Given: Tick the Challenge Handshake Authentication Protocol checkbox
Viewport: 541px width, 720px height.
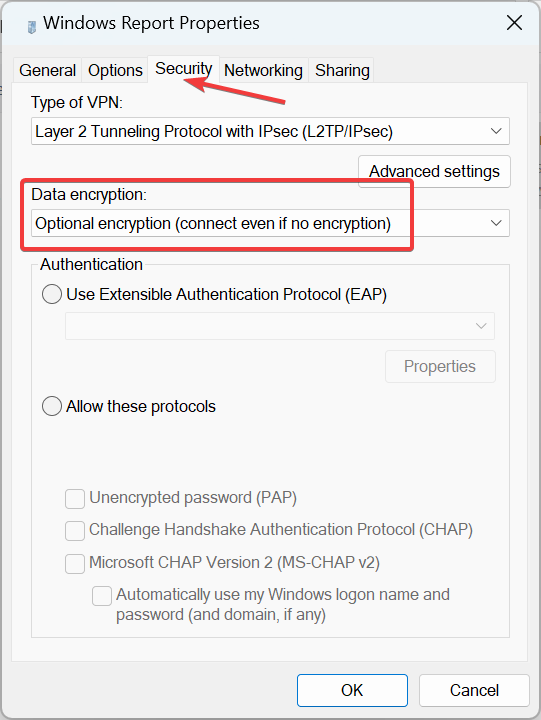Looking at the screenshot, I should [75, 531].
